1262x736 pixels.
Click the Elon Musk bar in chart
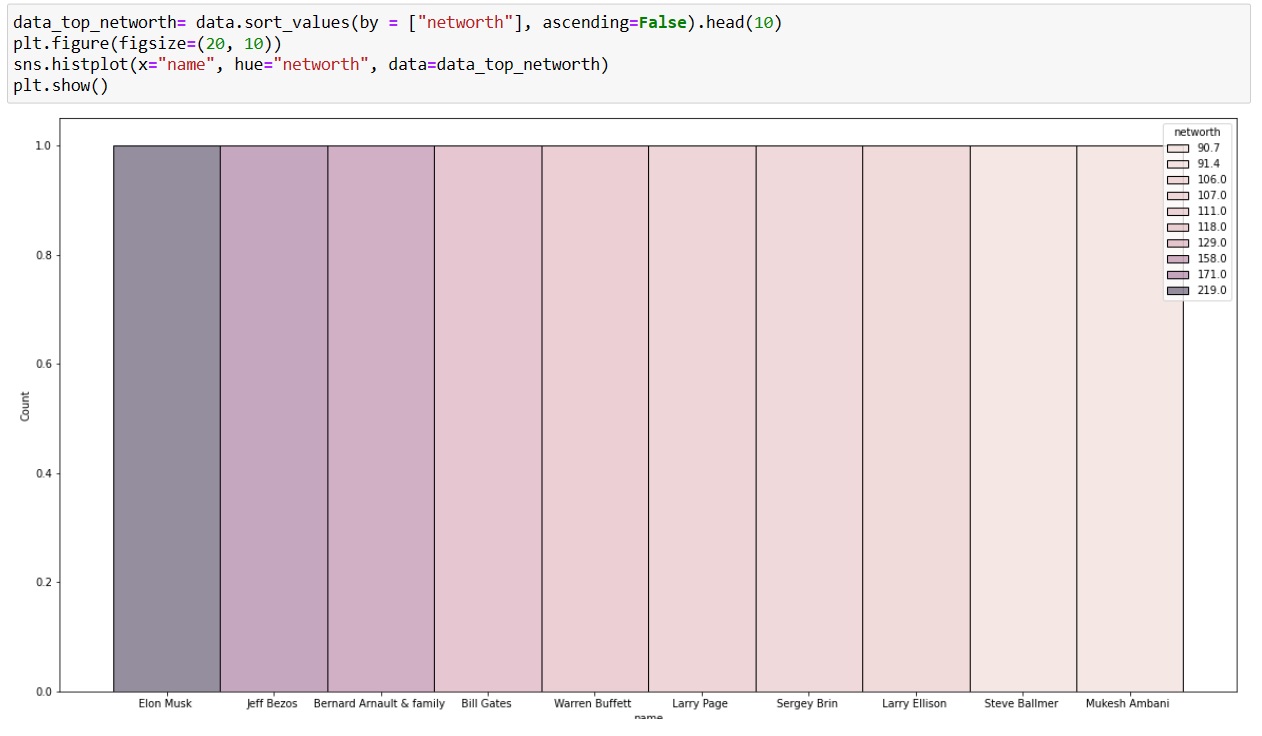coord(167,418)
